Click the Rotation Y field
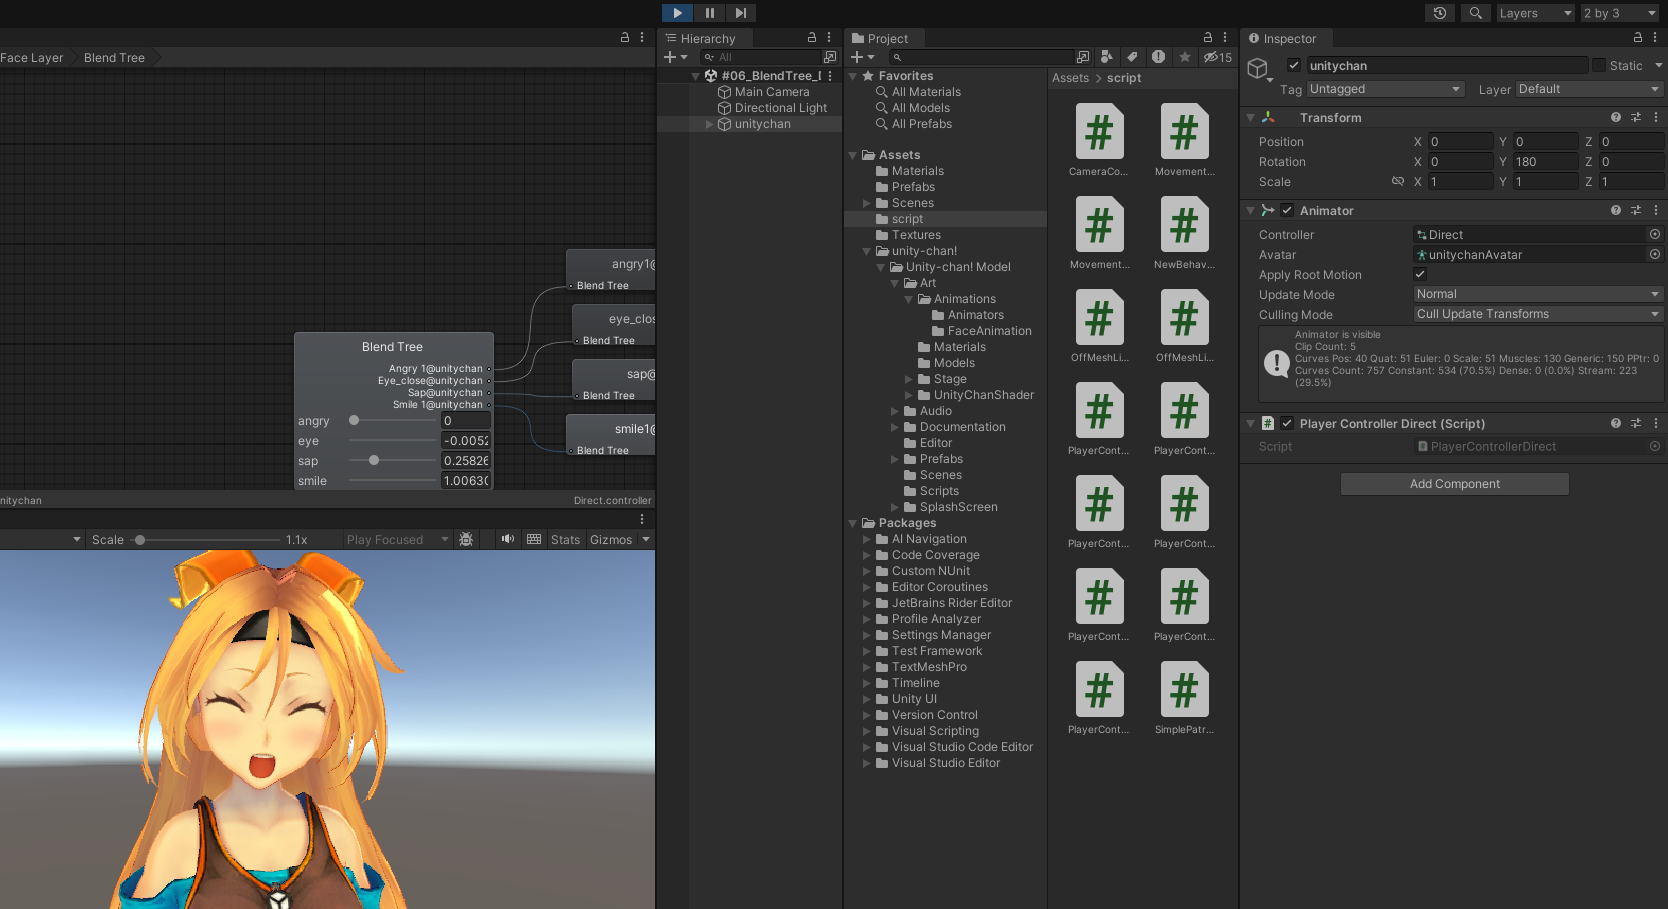 tap(1545, 161)
